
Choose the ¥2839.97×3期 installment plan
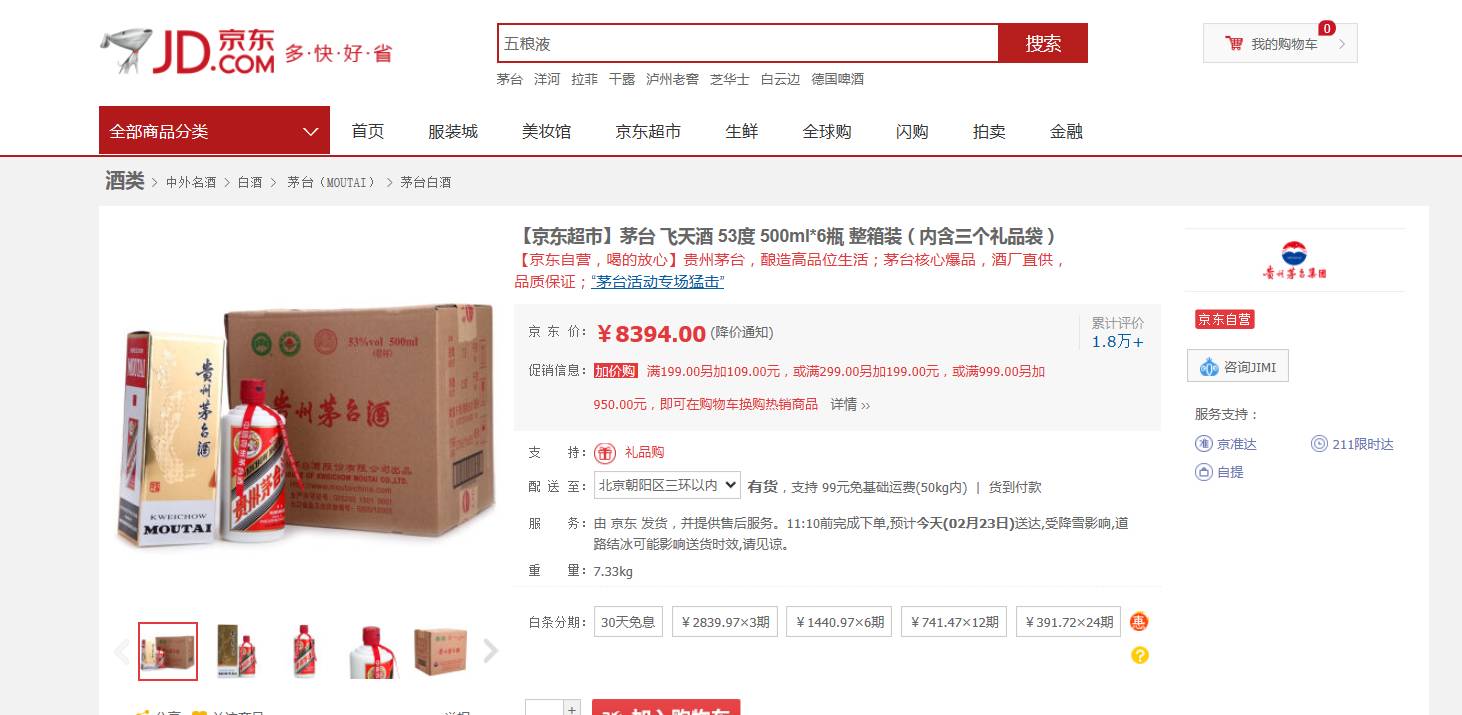[725, 621]
